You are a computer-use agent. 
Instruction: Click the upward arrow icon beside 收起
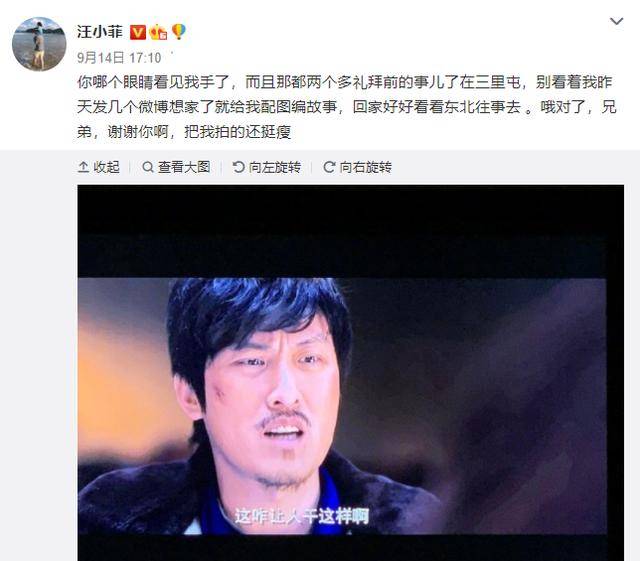[x=83, y=167]
